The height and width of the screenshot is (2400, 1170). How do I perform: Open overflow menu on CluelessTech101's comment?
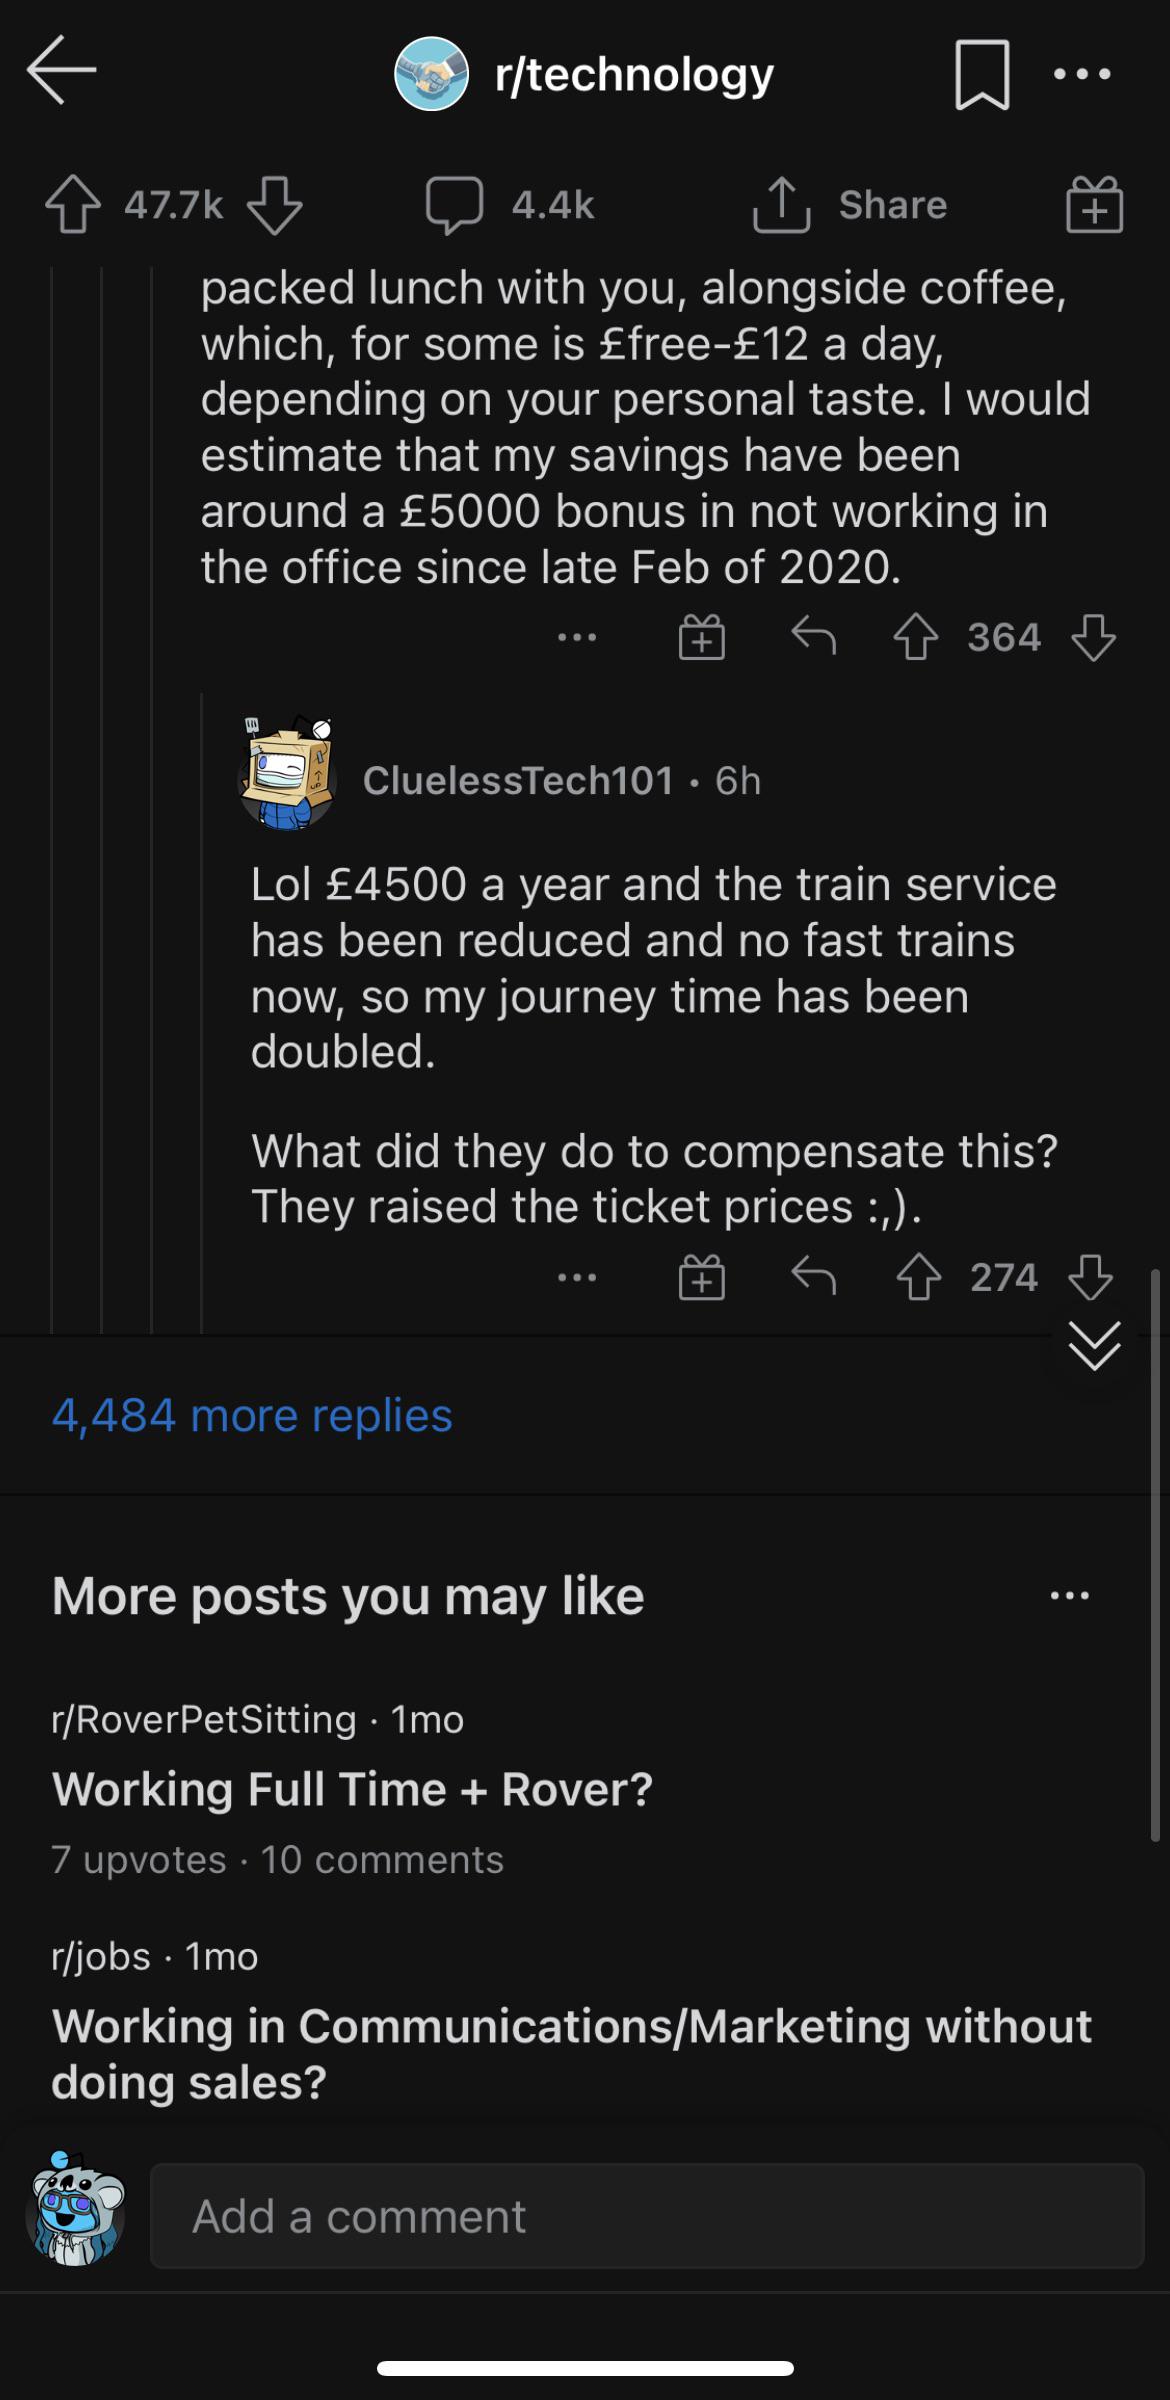(578, 1276)
